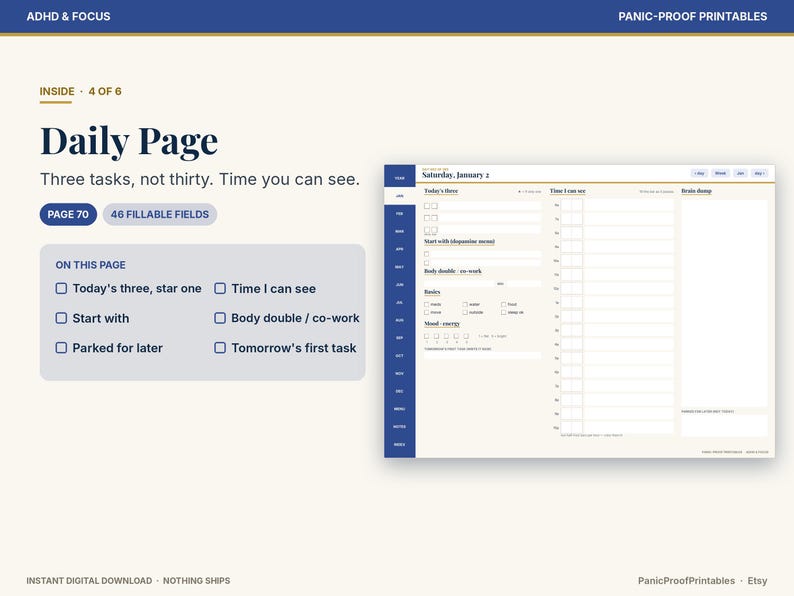This screenshot has width=794, height=596.
Task: Click the "Basics" section heading
Action: click(x=432, y=292)
